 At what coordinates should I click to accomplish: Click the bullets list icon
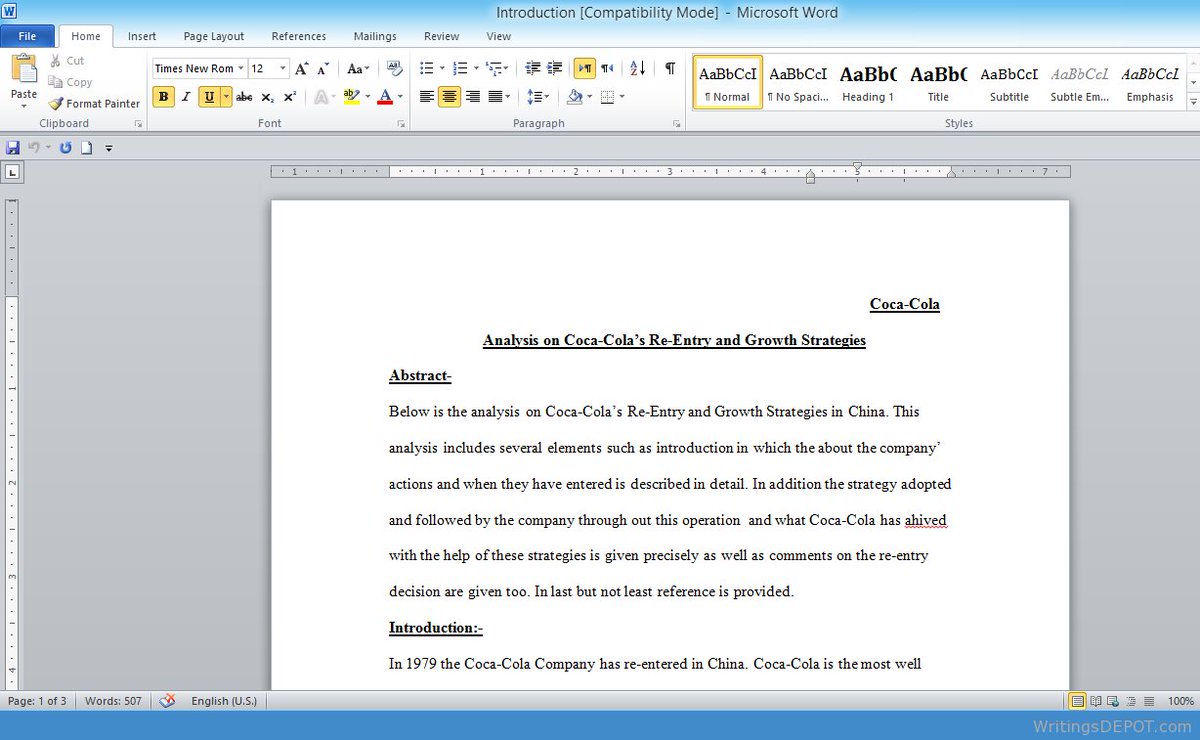[427, 68]
